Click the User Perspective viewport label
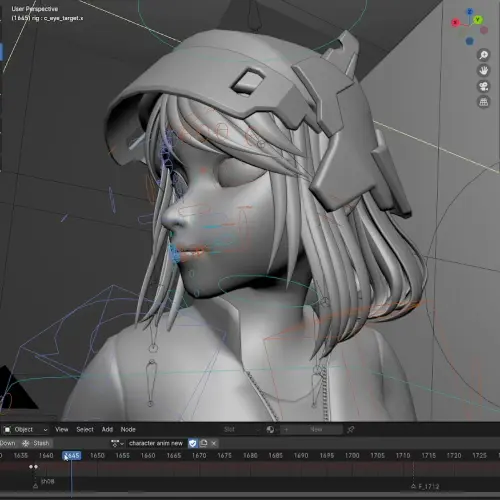 pos(35,9)
